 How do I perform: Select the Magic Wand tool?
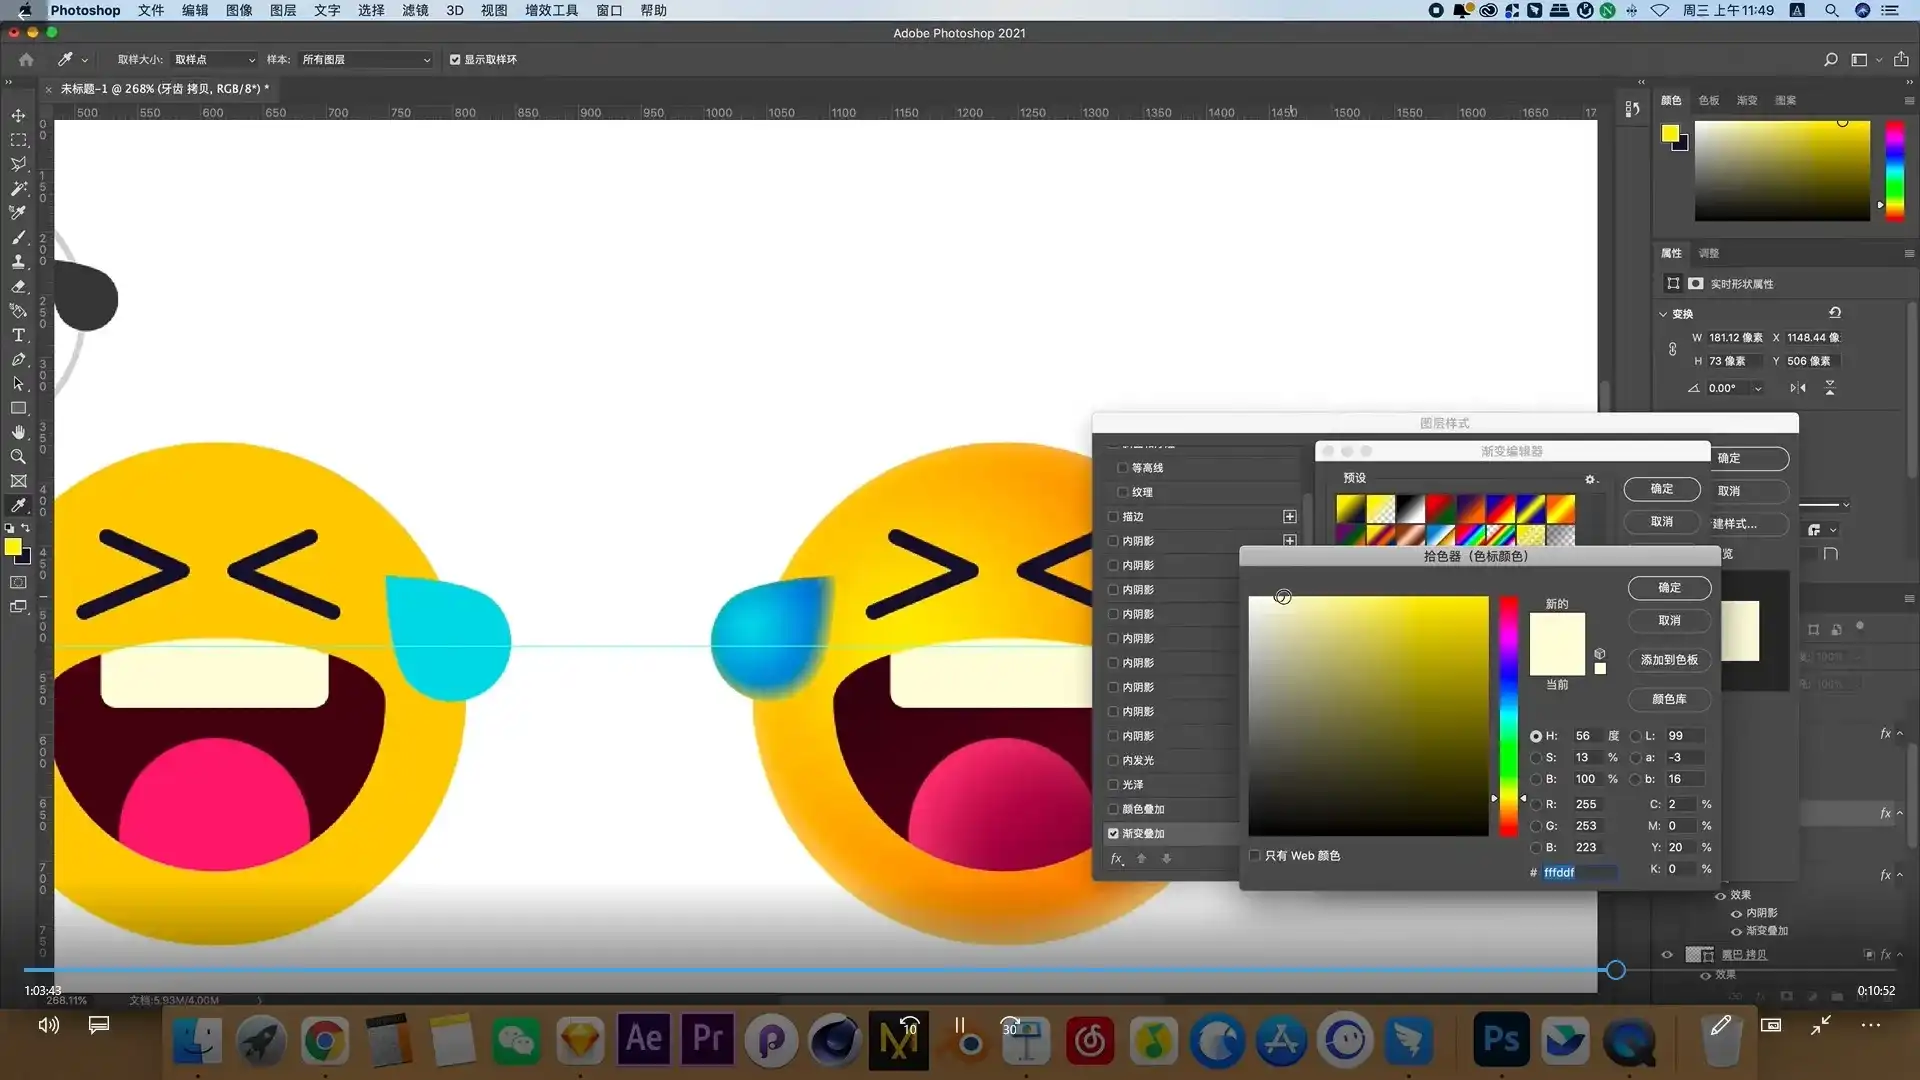[18, 188]
